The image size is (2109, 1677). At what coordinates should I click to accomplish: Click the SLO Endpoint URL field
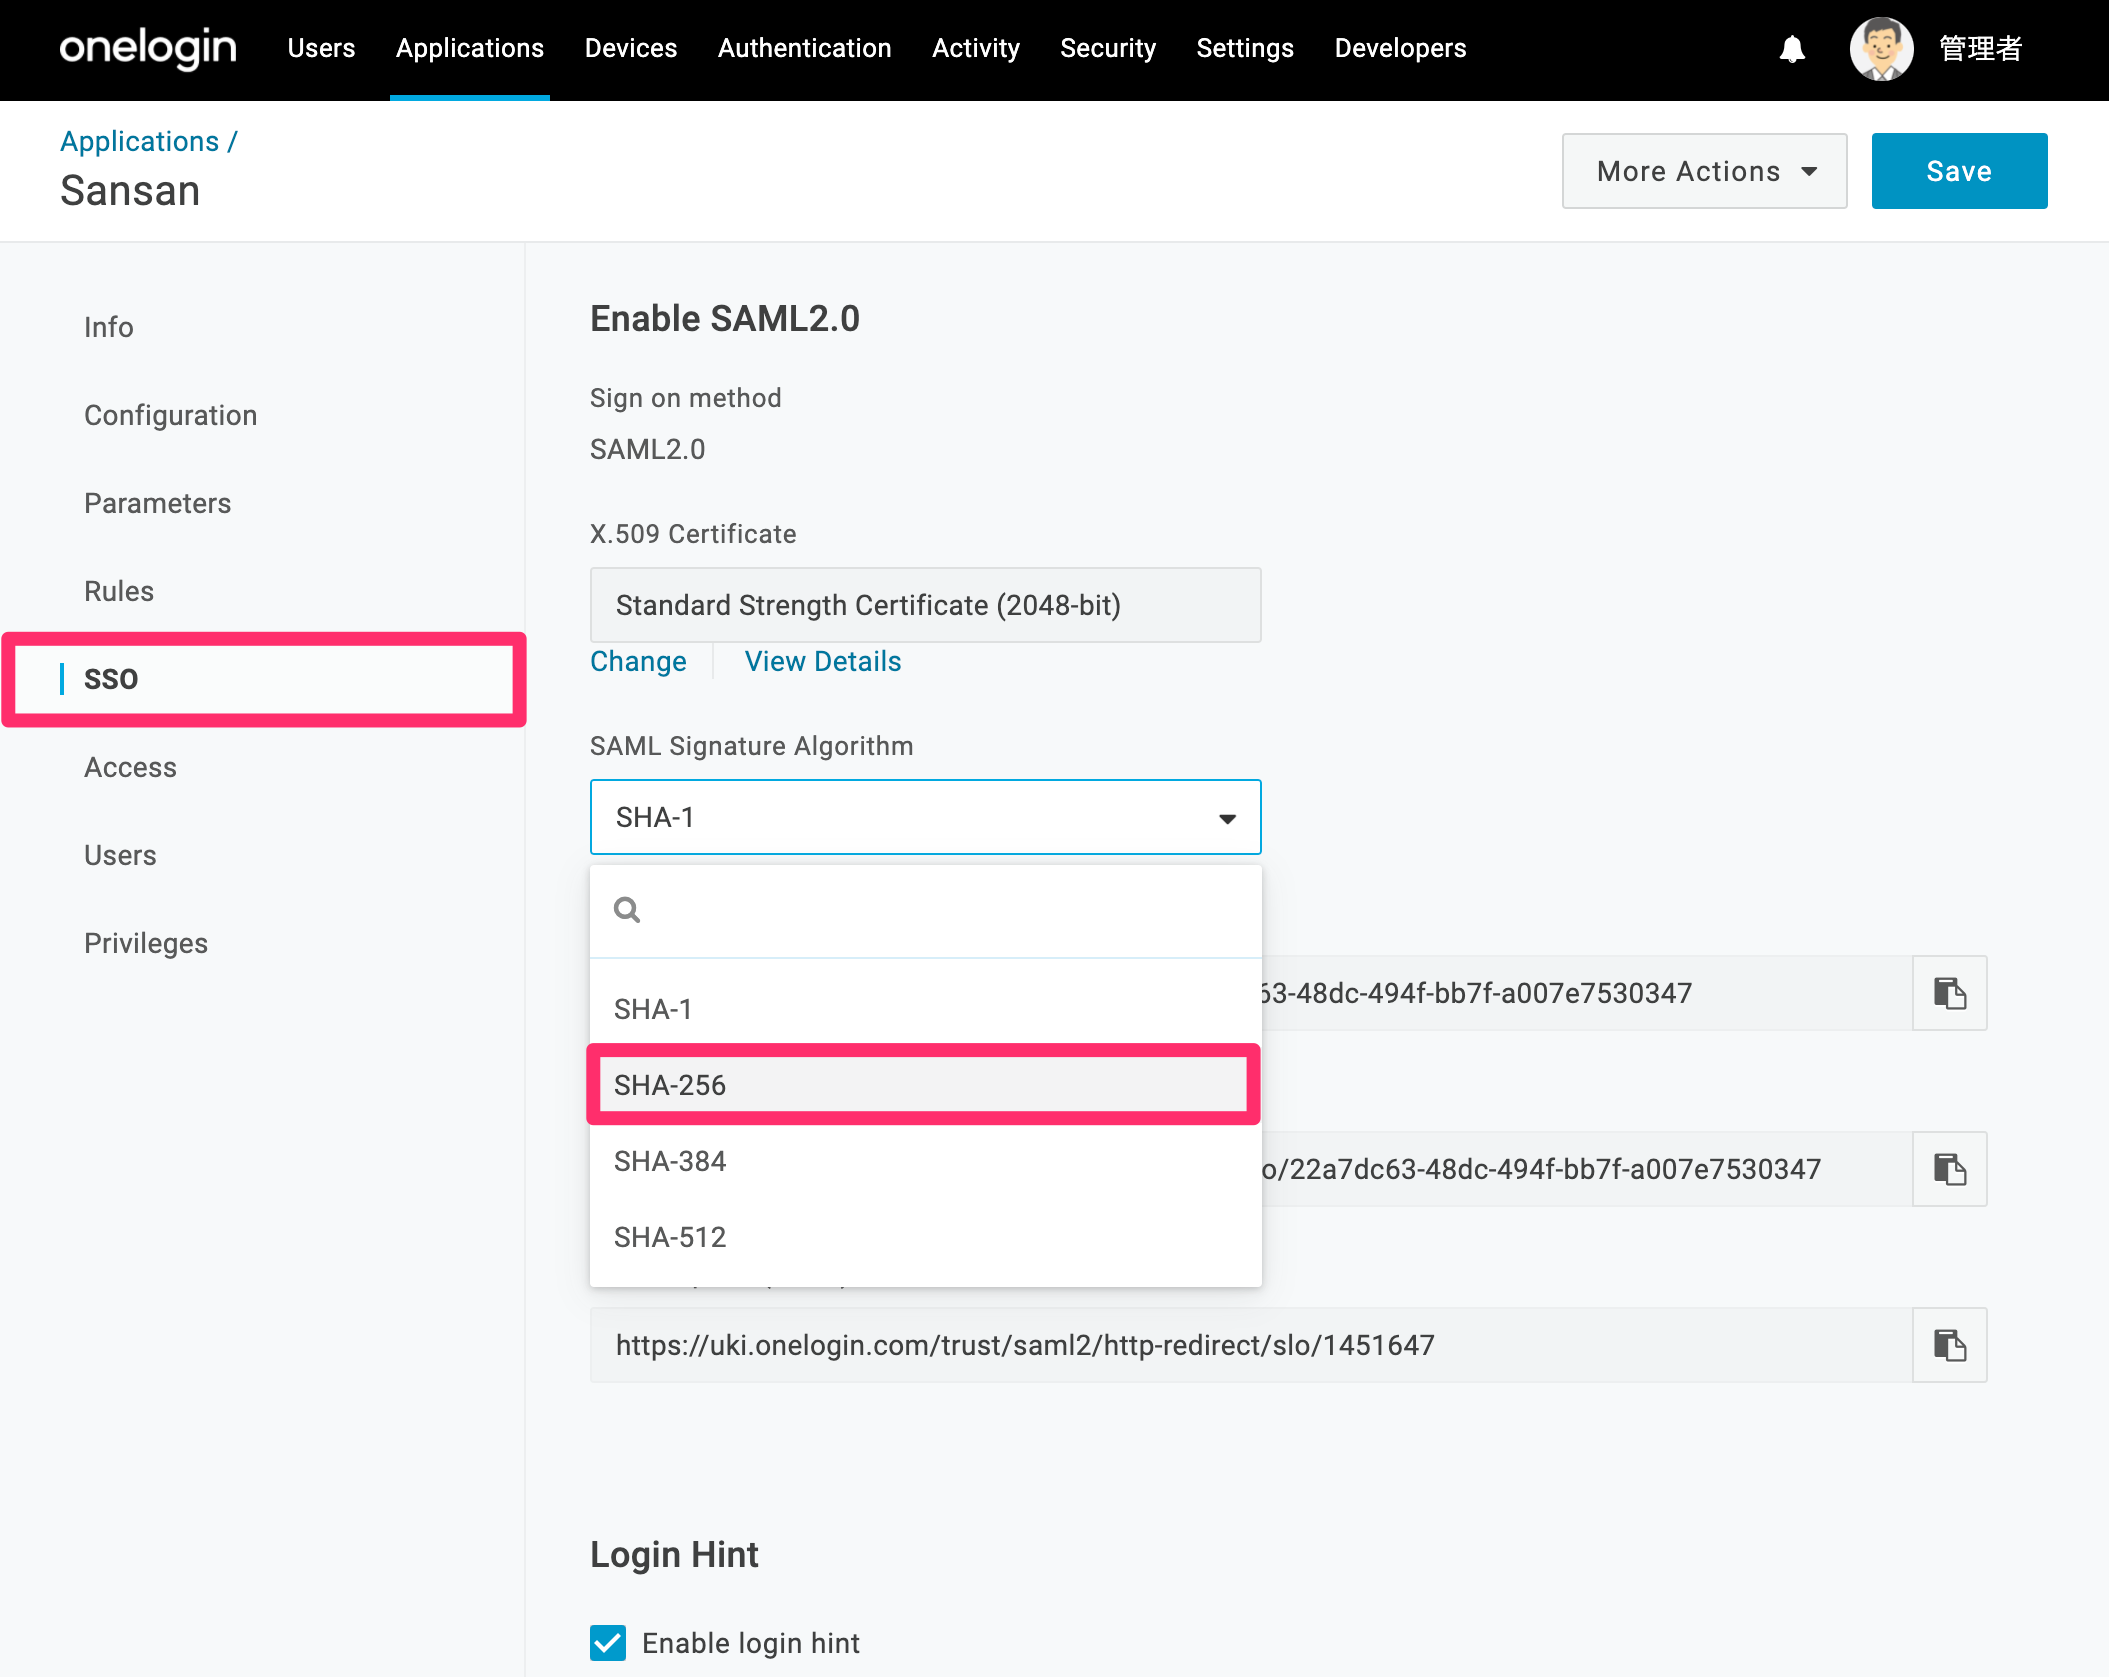point(1251,1345)
